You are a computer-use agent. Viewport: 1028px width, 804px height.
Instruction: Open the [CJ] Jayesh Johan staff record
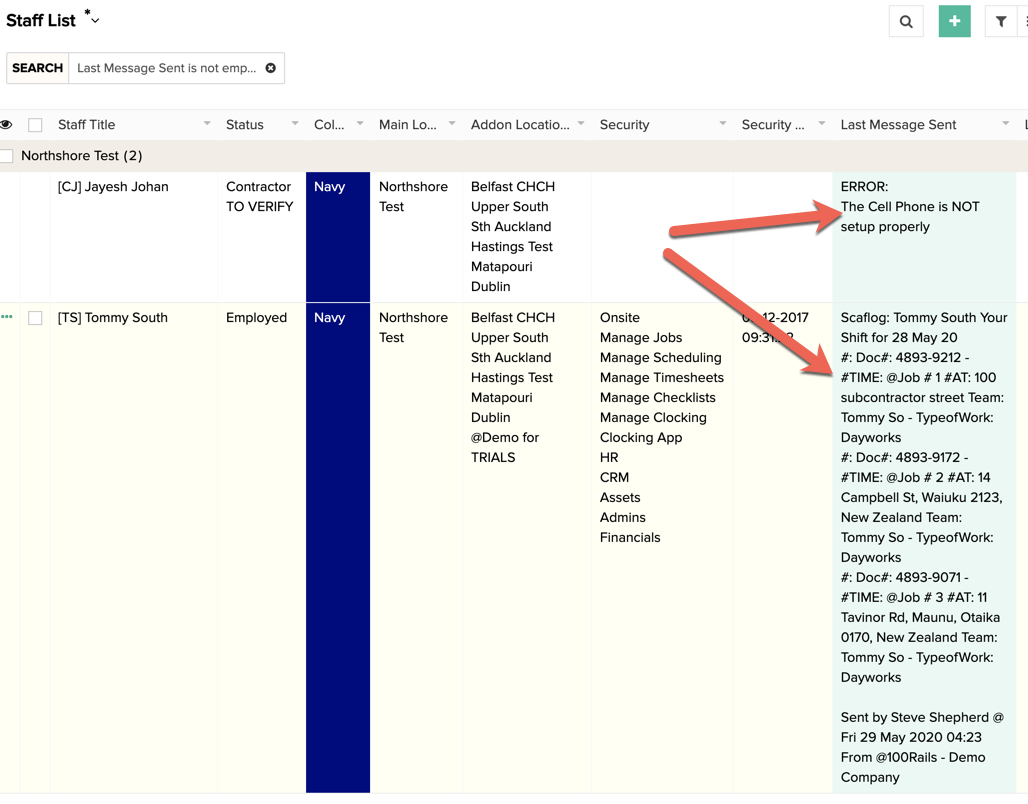click(x=113, y=187)
